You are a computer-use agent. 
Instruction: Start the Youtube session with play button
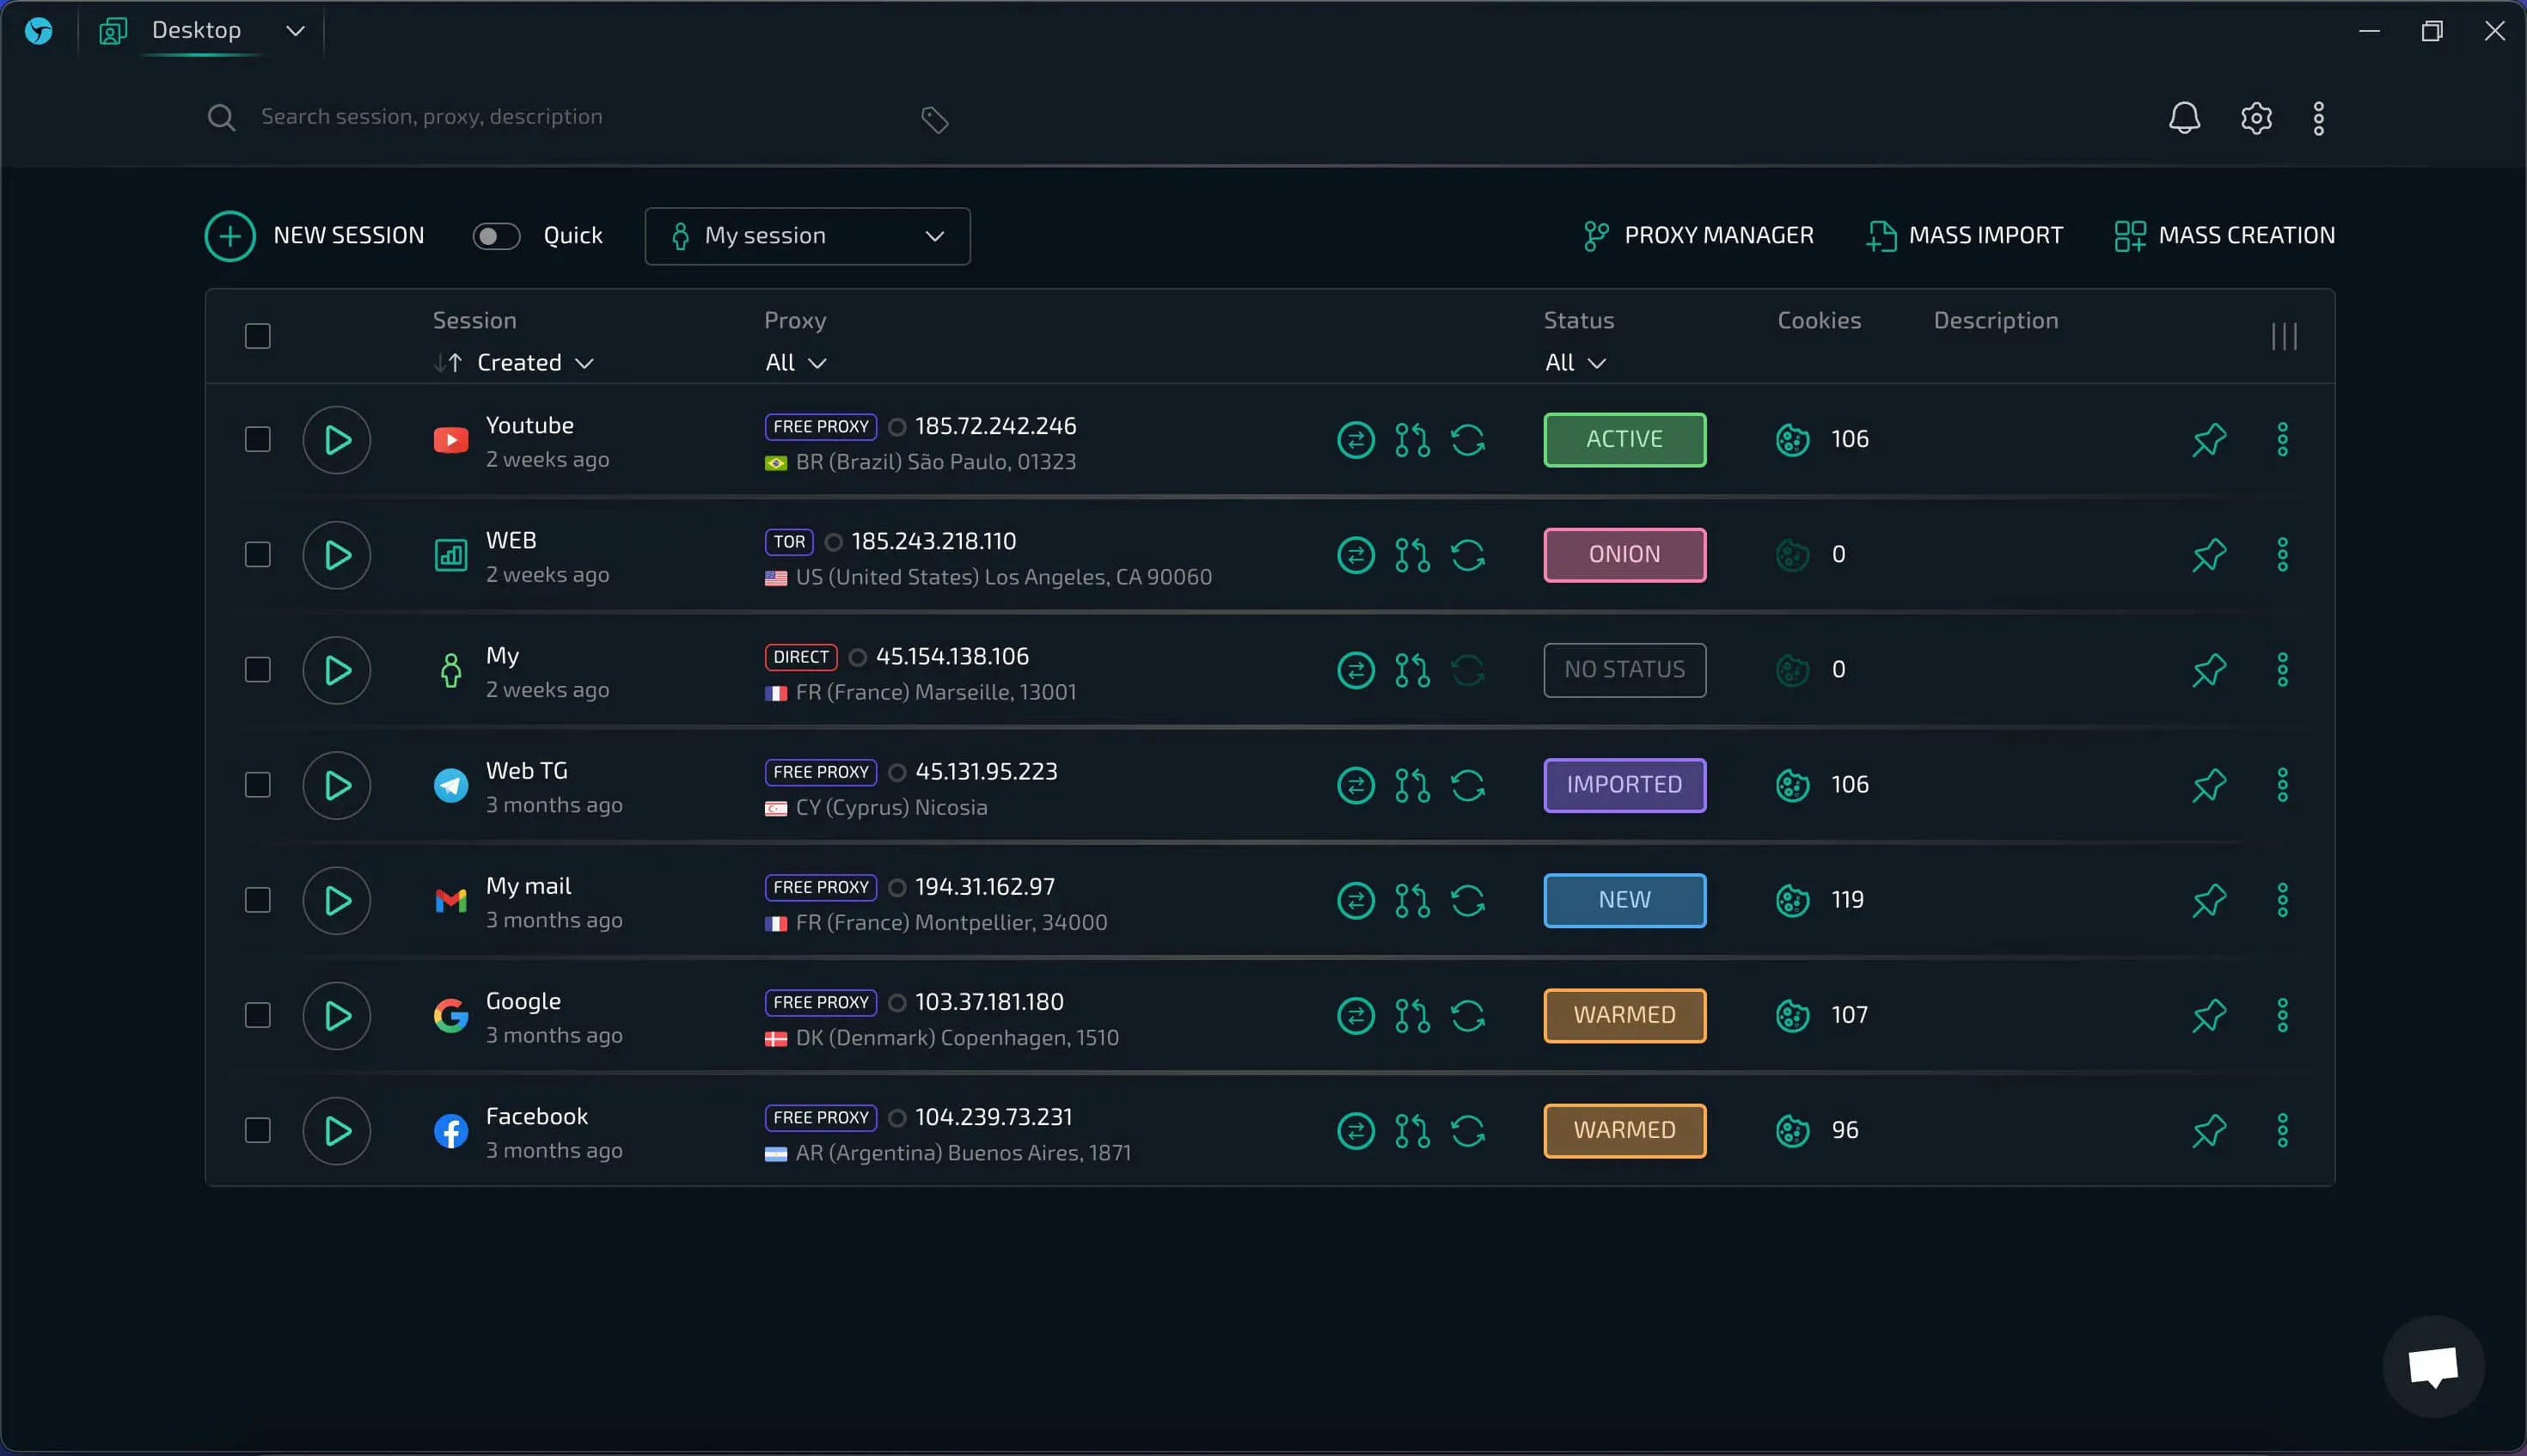[337, 440]
